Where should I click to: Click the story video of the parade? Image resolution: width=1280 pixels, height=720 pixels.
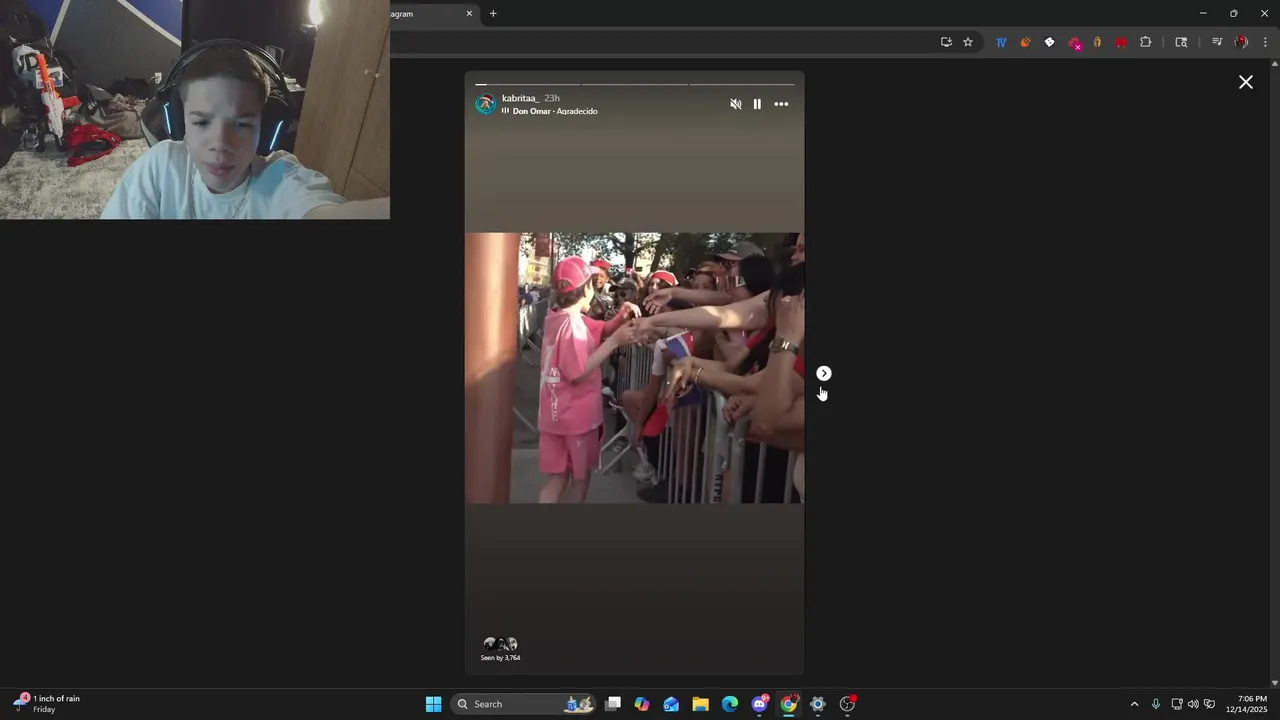point(634,368)
